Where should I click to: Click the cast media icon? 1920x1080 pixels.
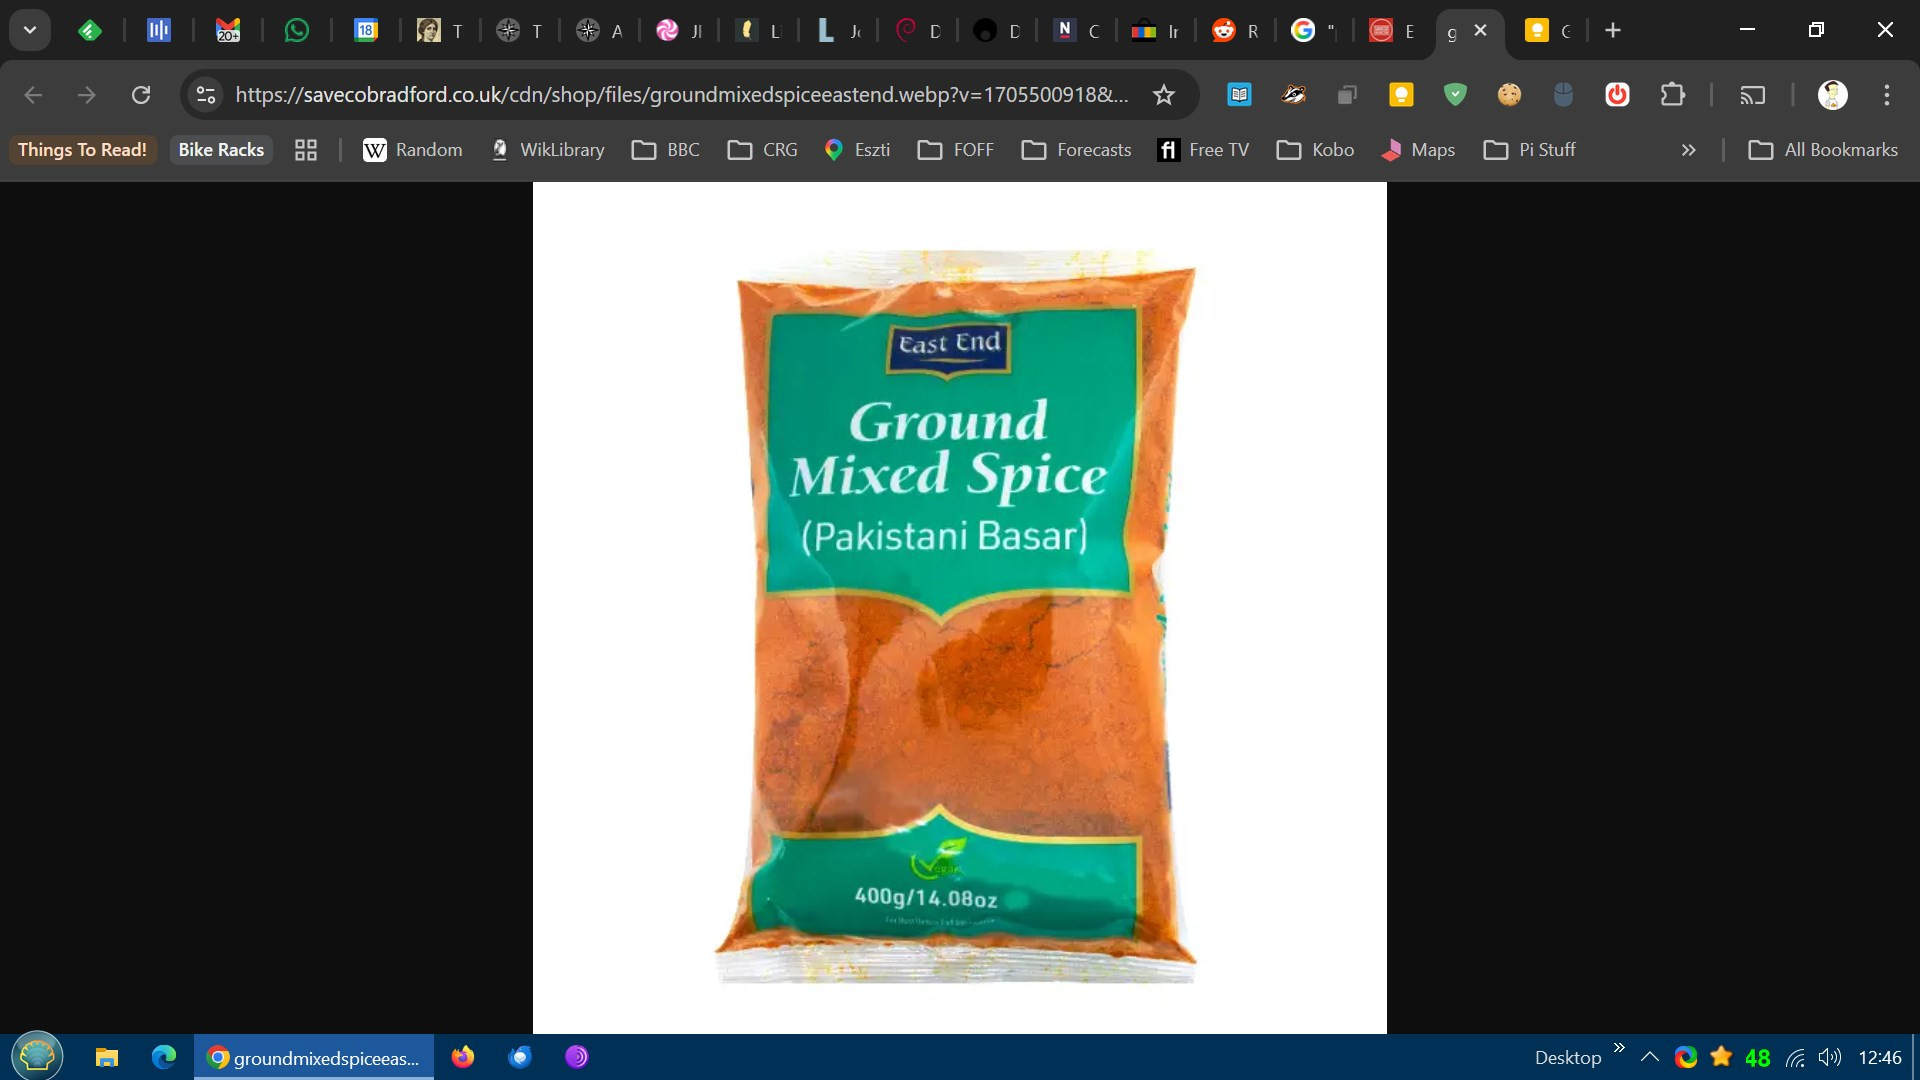pos(1752,95)
